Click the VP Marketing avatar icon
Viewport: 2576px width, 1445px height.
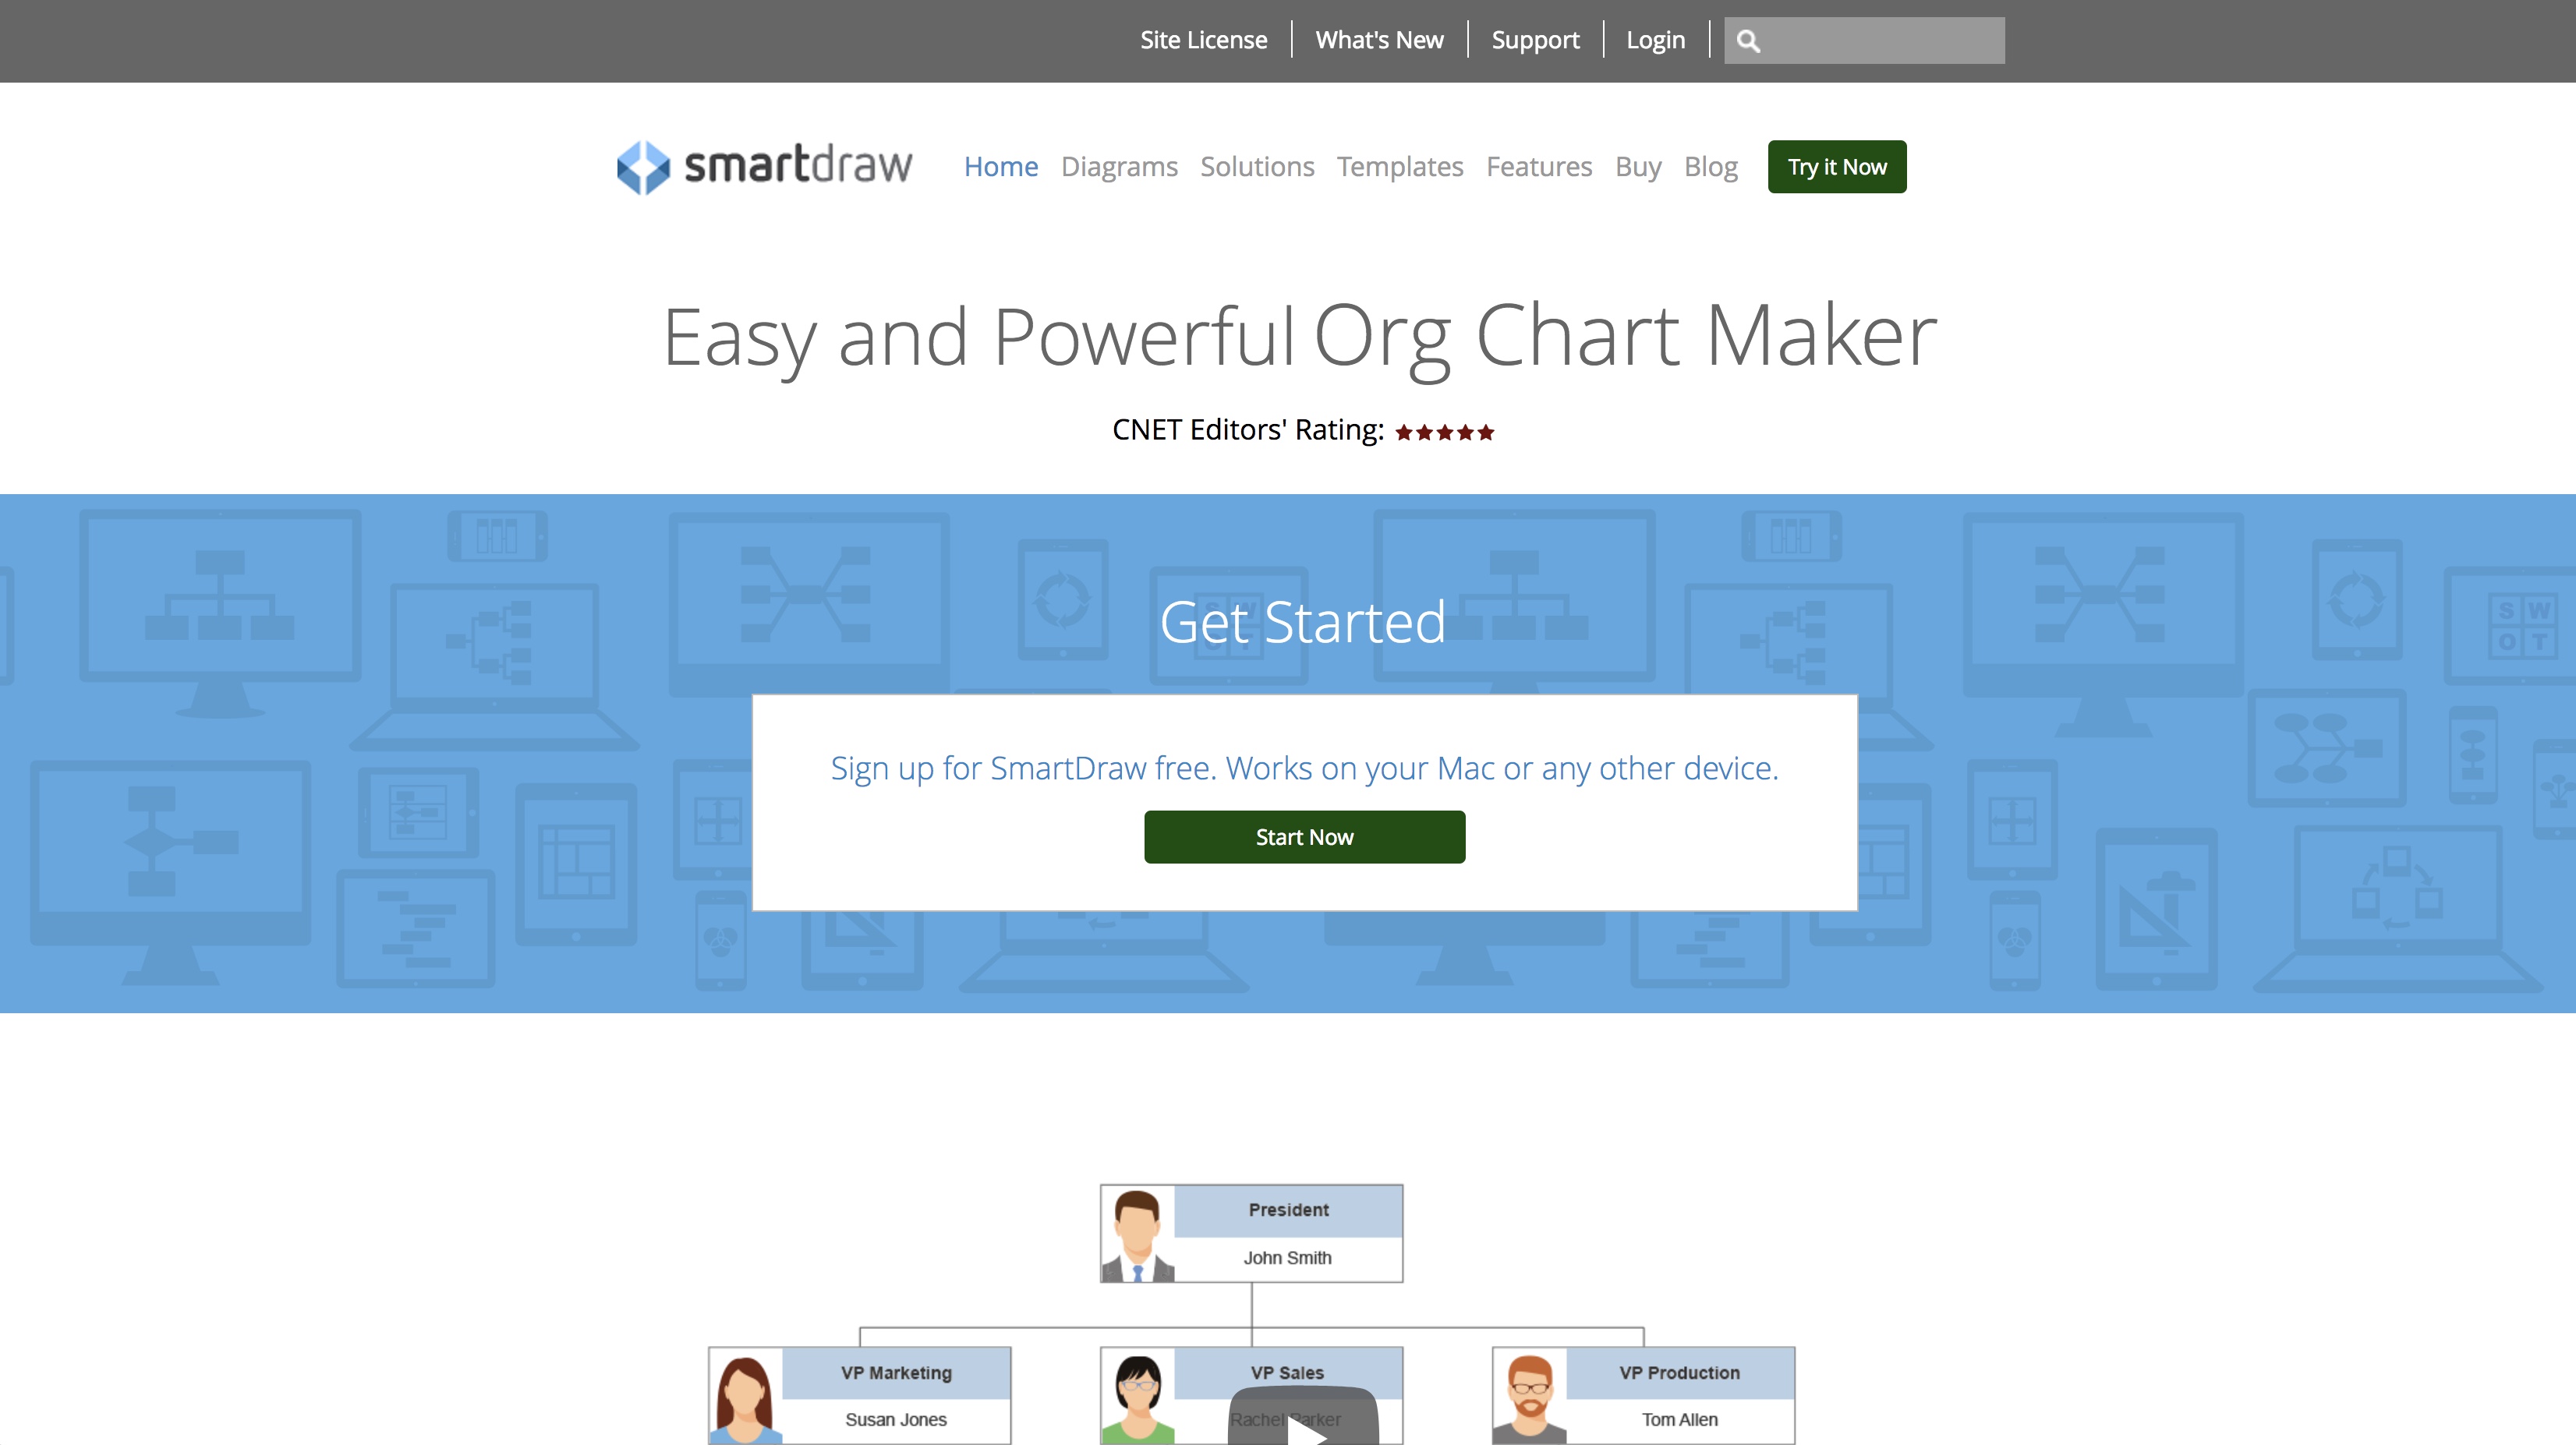coord(747,1395)
